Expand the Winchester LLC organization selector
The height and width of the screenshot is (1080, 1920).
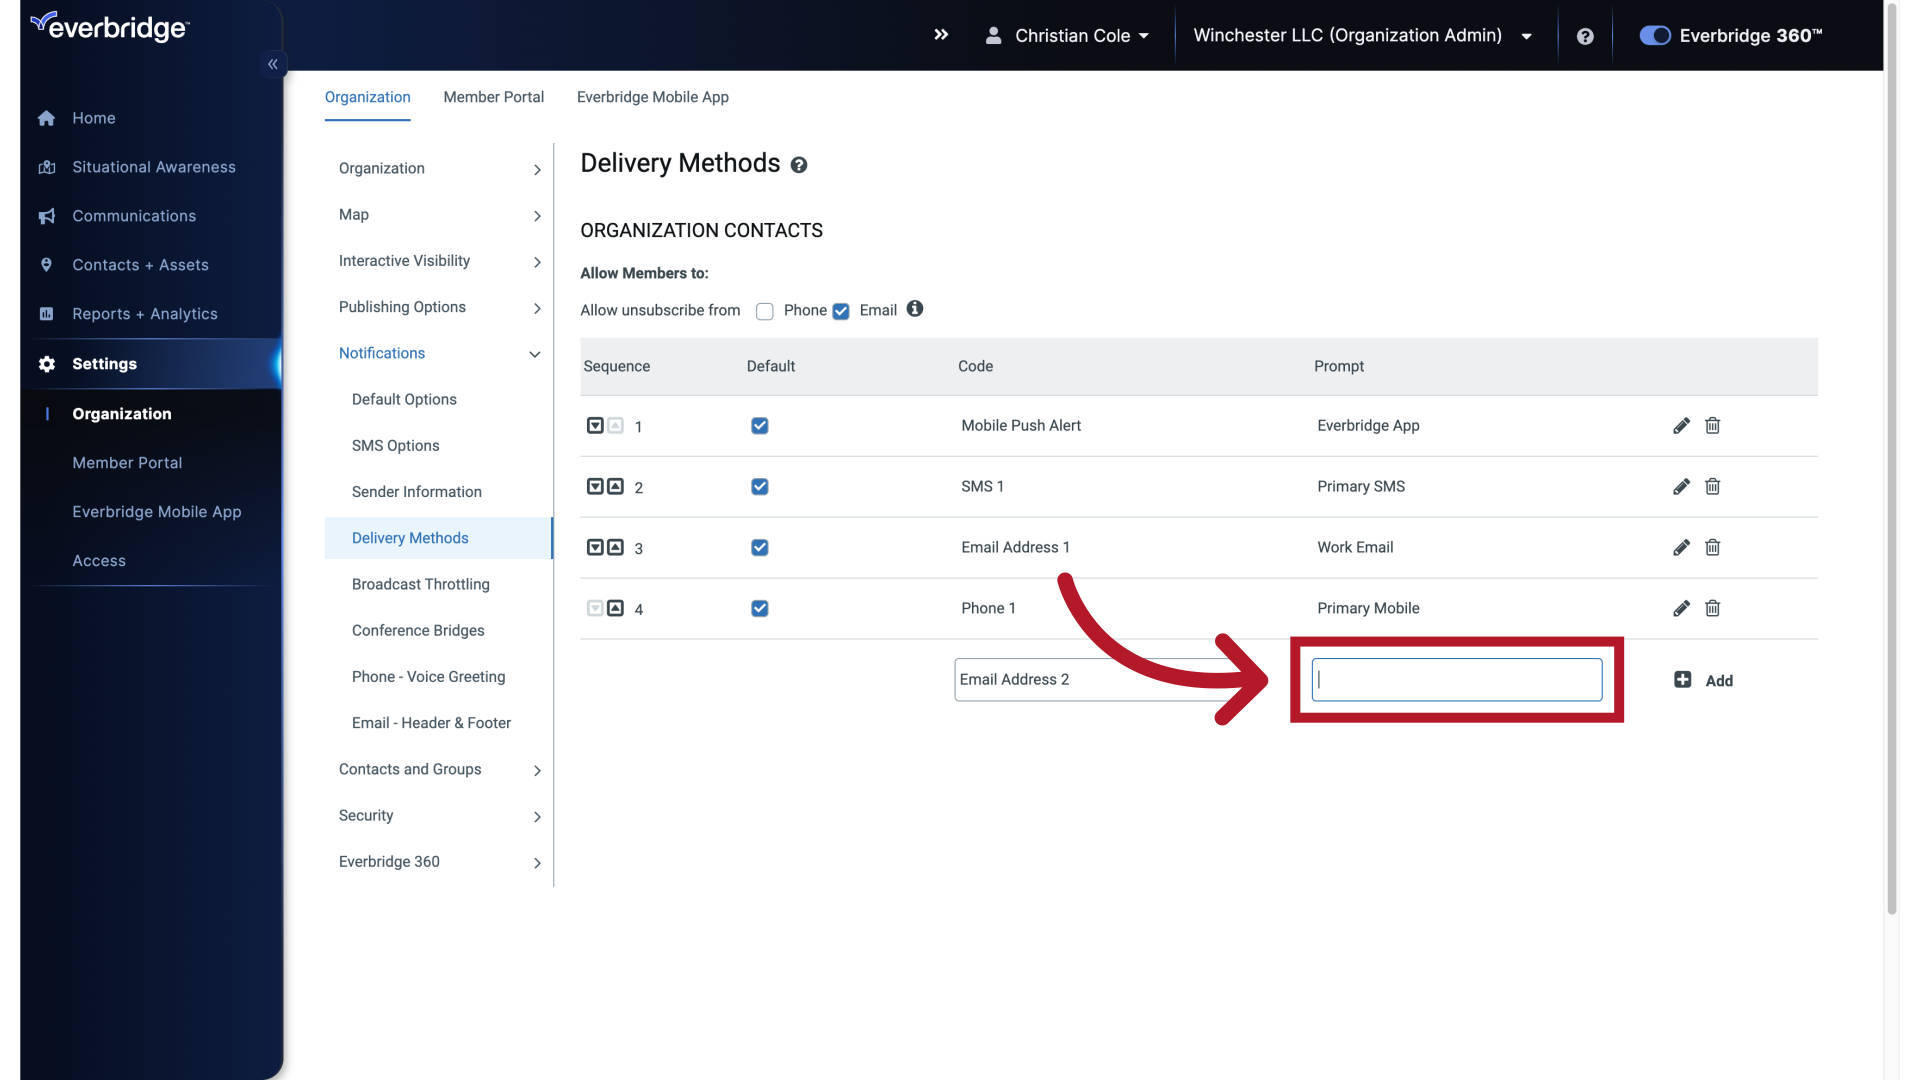[x=1527, y=36]
